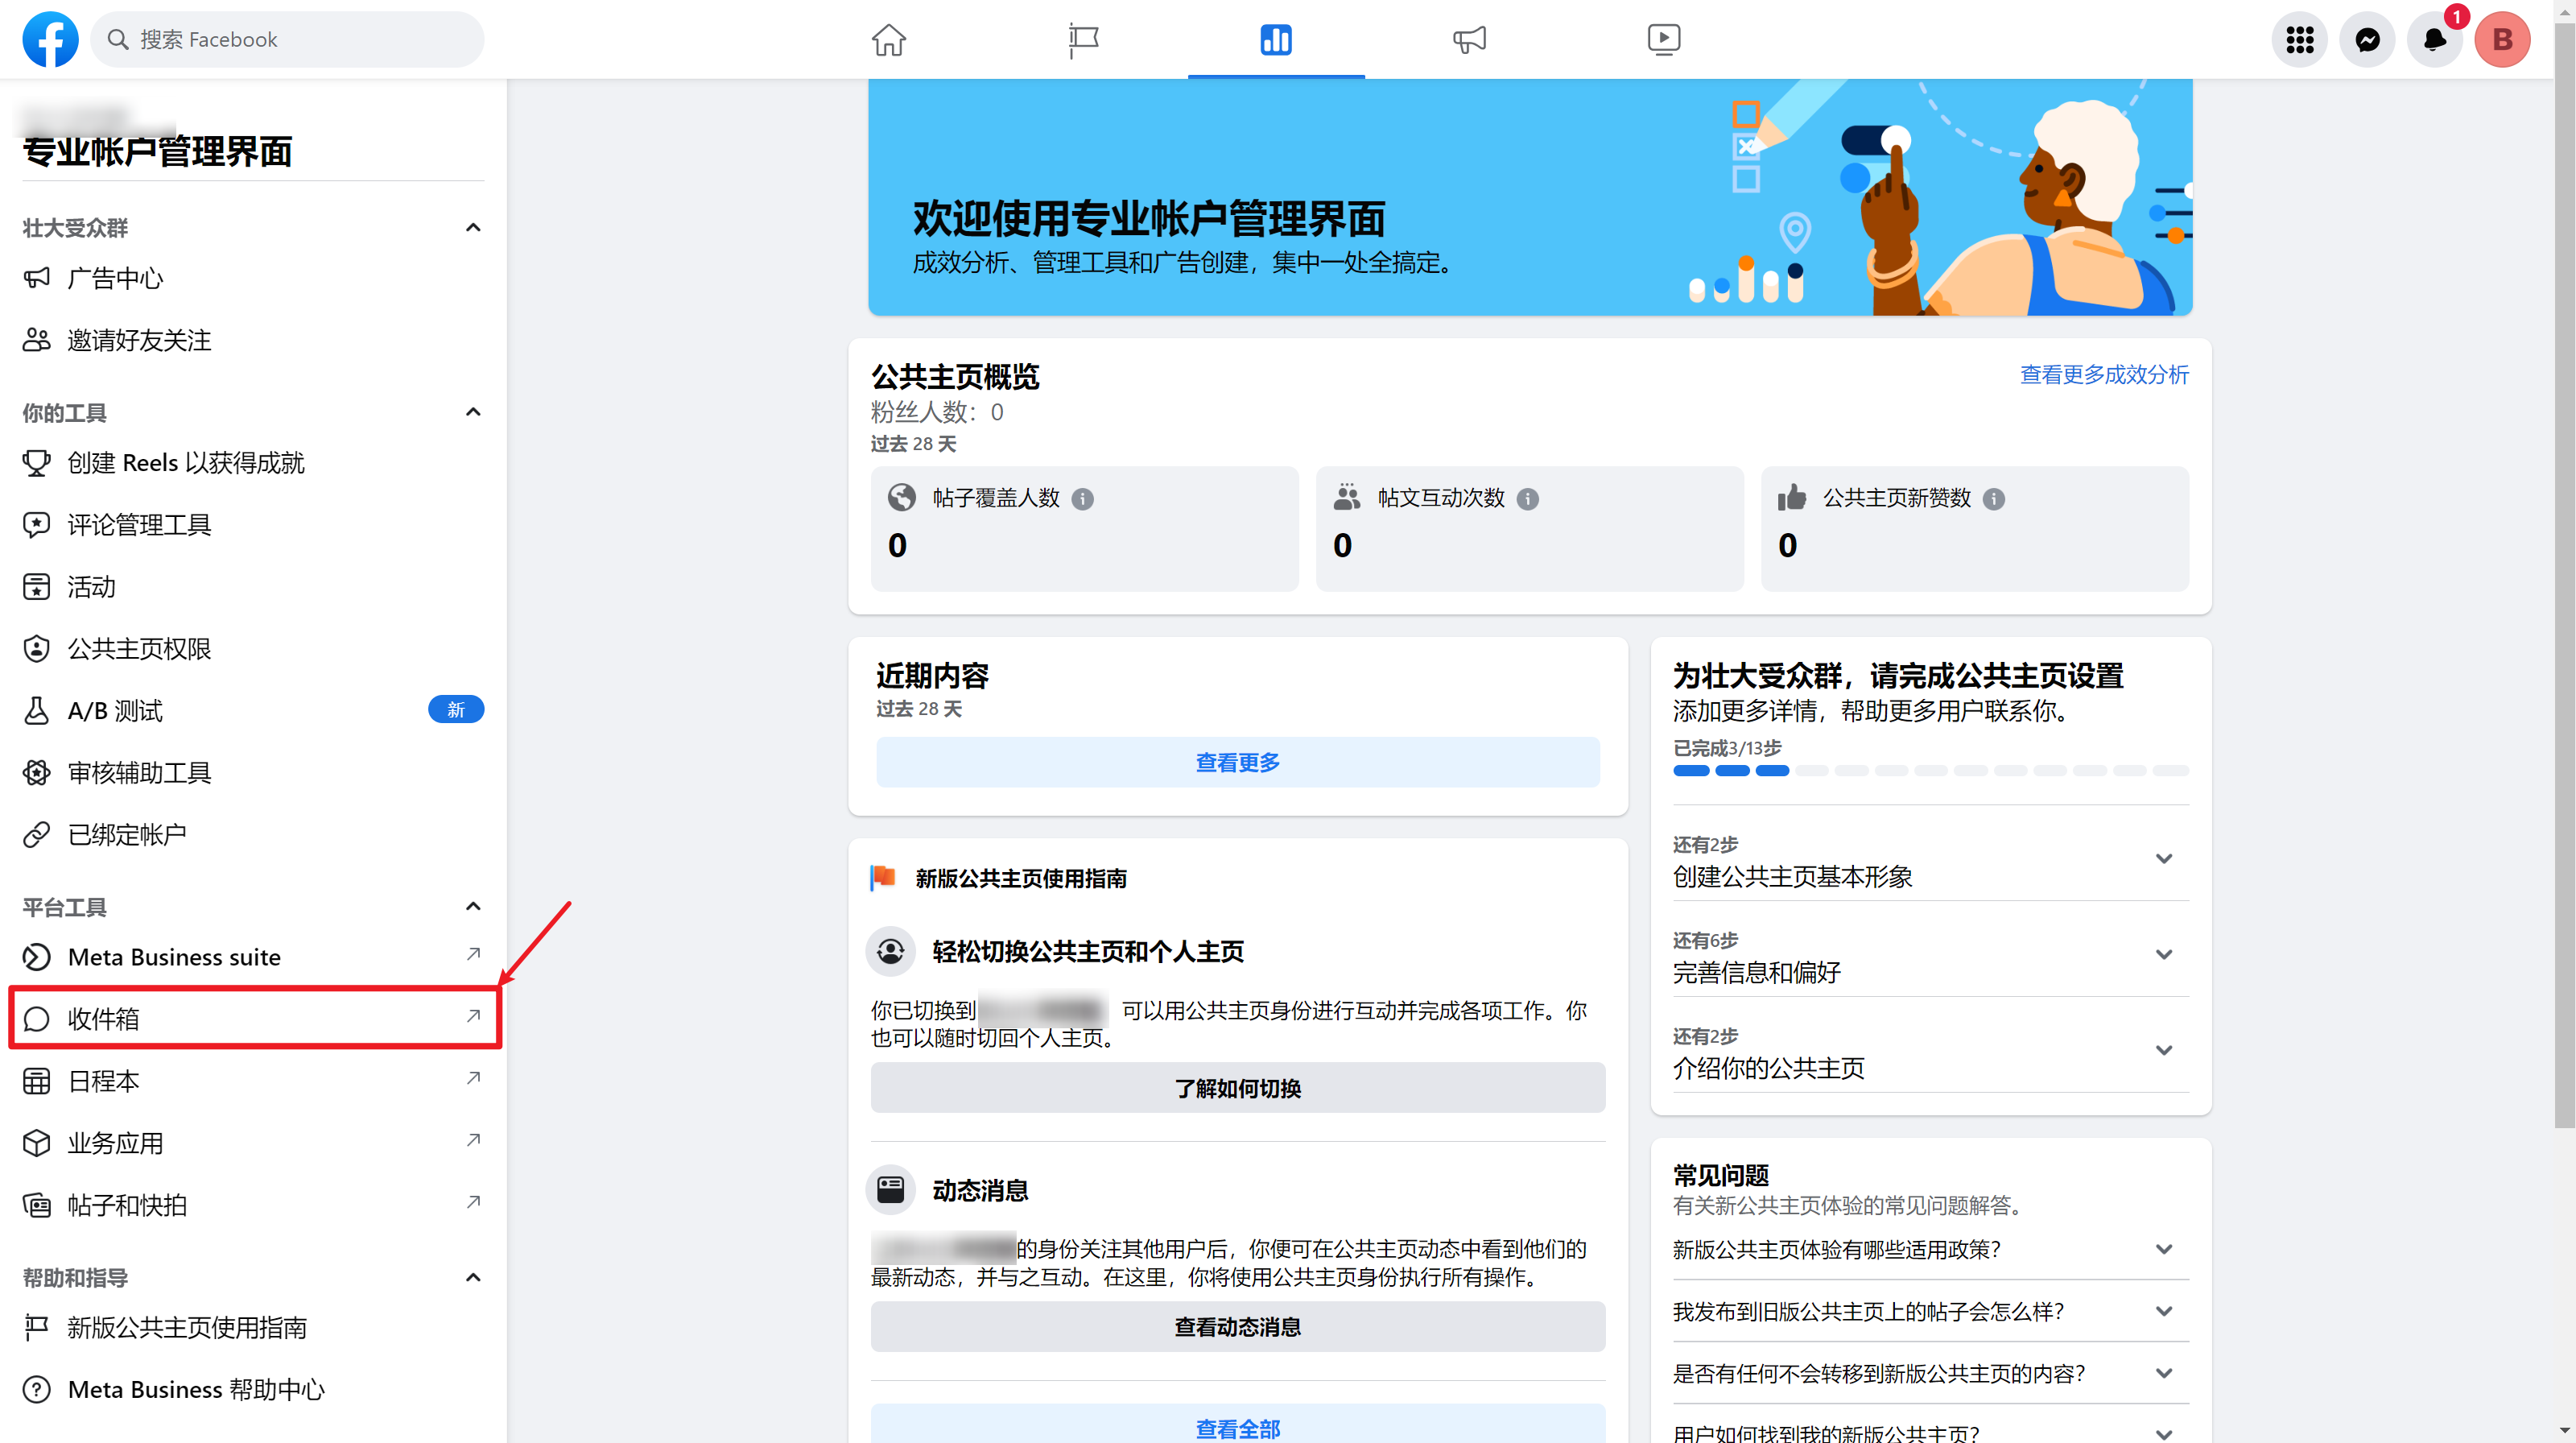Click the 帖文互动次数 people icon
This screenshot has width=2576, height=1443.
point(1346,497)
